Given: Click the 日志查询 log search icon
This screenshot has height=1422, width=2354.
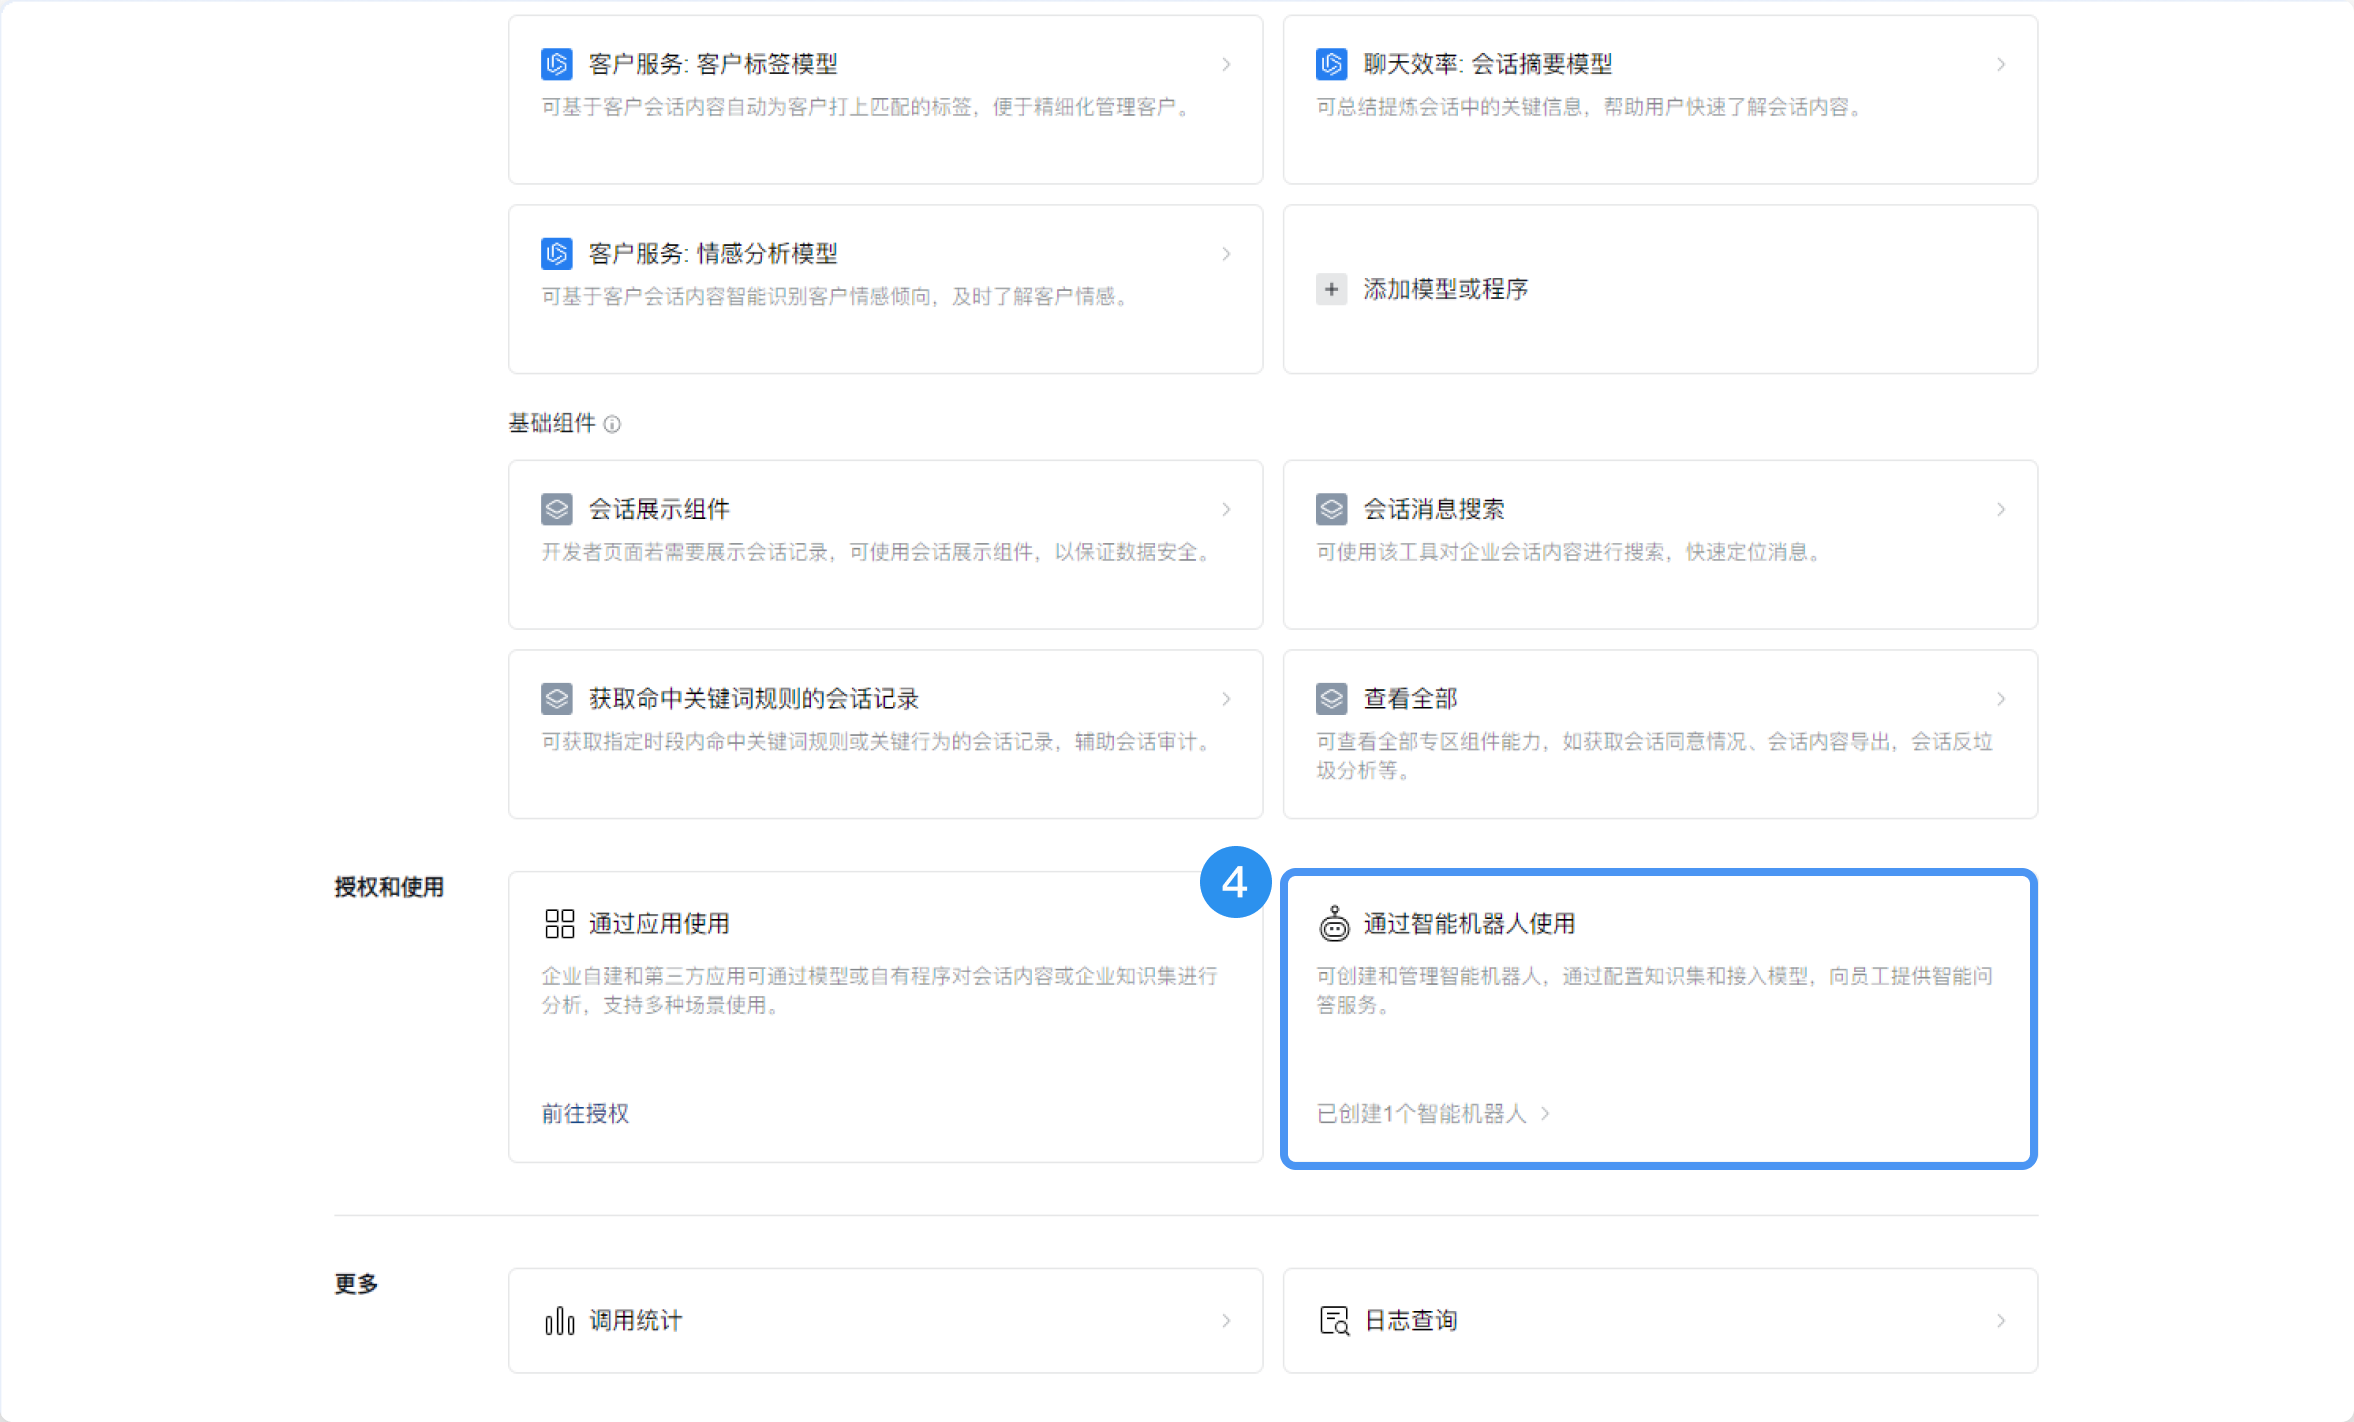Looking at the screenshot, I should (x=1334, y=1321).
